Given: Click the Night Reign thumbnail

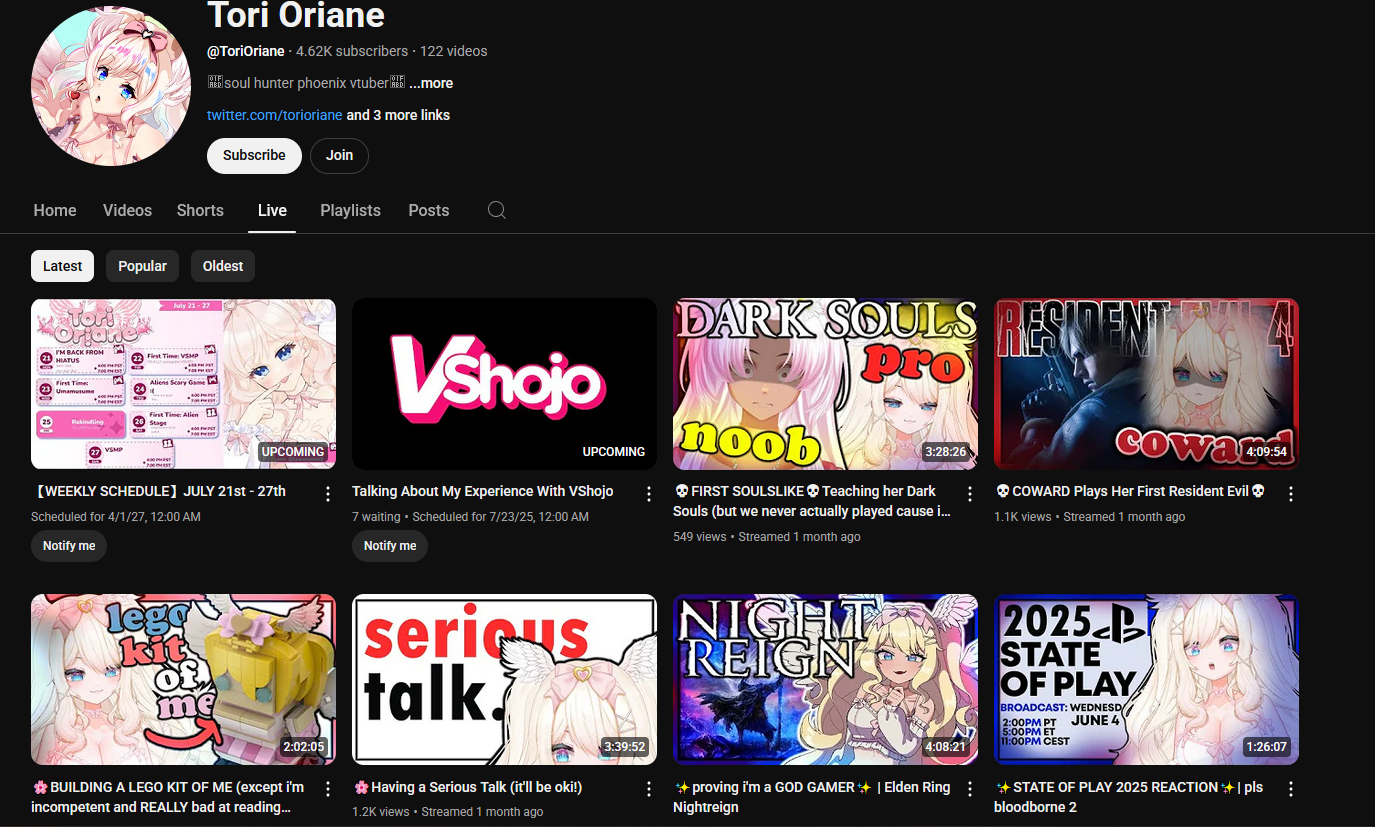Looking at the screenshot, I should tap(825, 680).
